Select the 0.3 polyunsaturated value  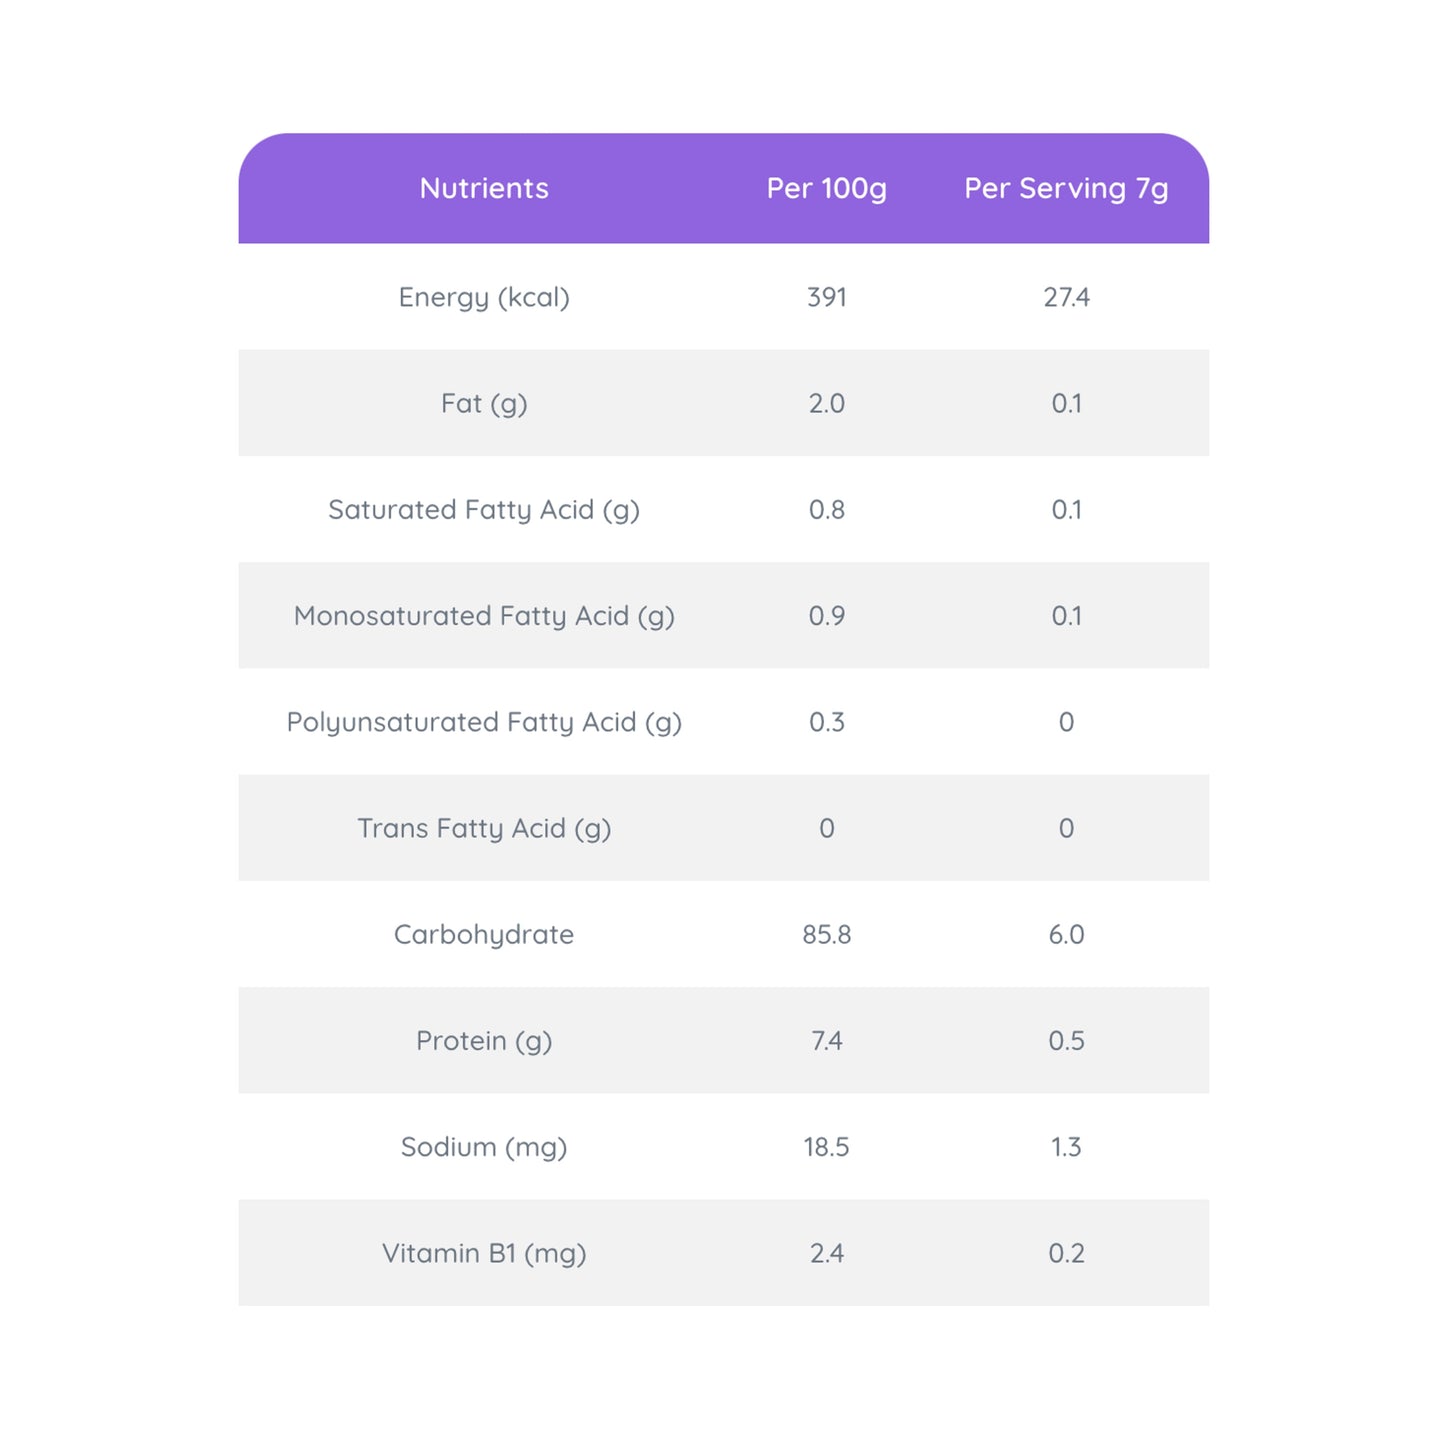(x=826, y=722)
